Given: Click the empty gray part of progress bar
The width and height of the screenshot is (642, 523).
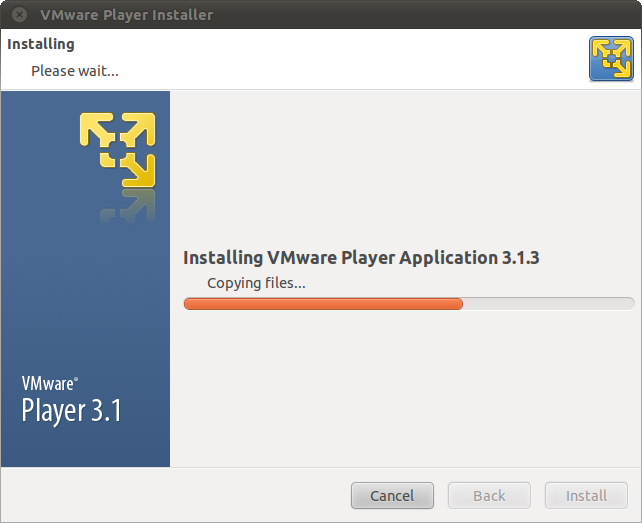Looking at the screenshot, I should 548,303.
